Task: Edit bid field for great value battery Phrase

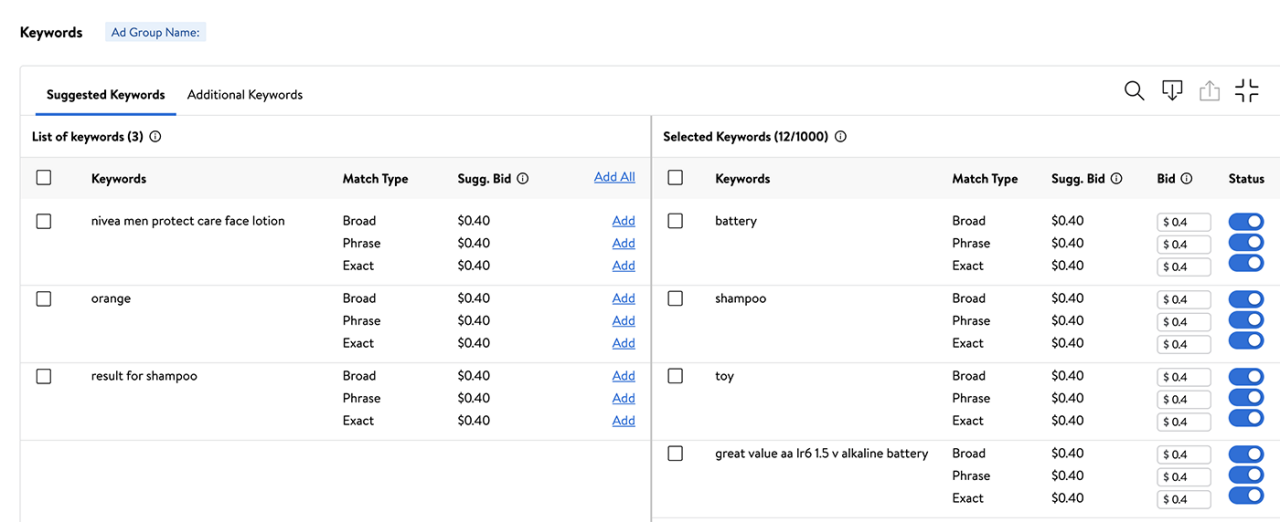Action: 1184,477
